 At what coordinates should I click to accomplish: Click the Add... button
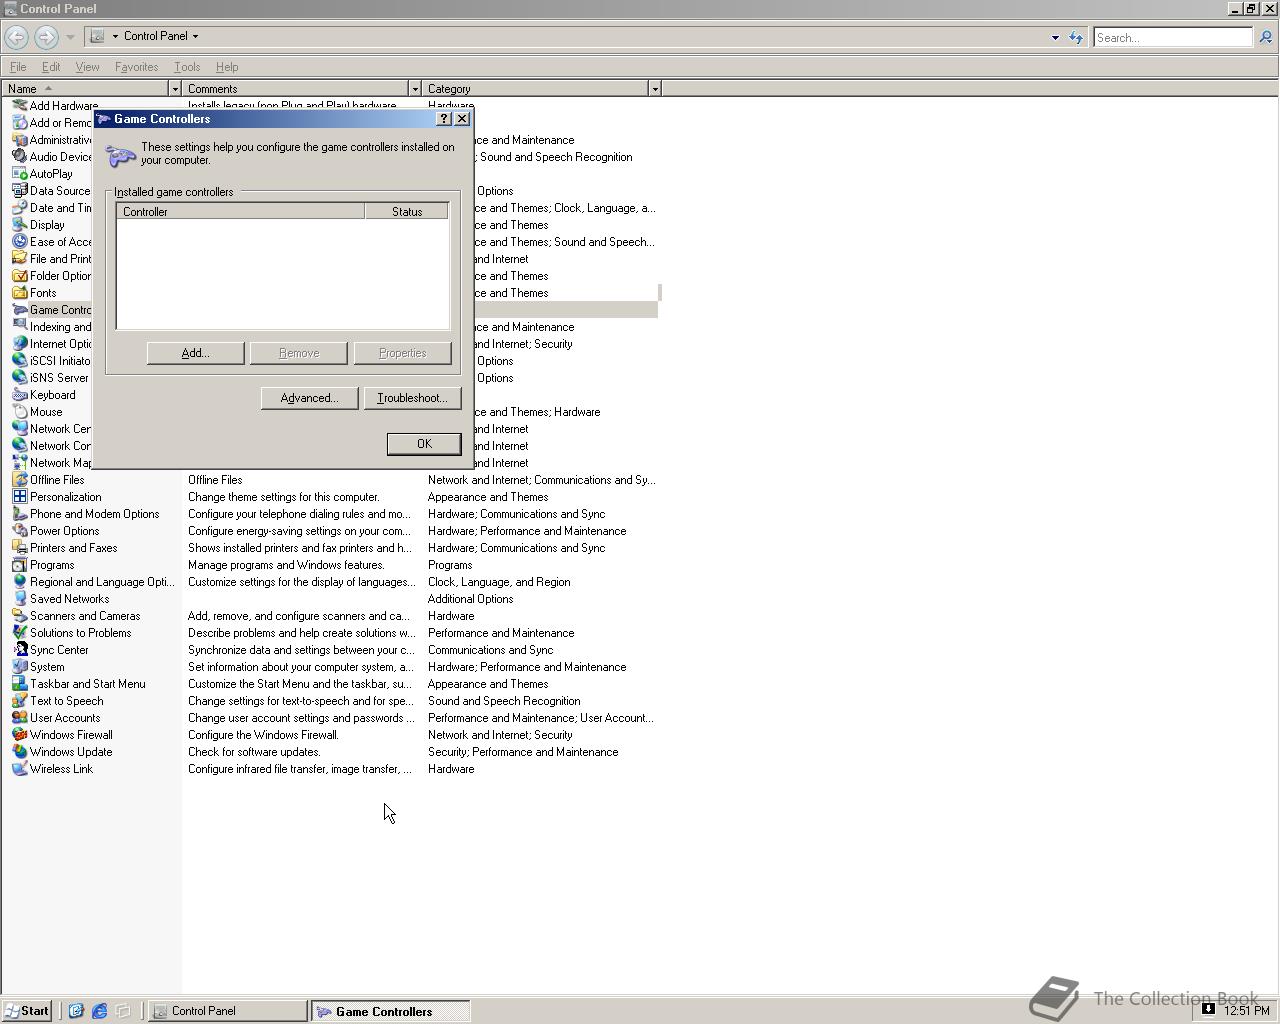coord(195,353)
